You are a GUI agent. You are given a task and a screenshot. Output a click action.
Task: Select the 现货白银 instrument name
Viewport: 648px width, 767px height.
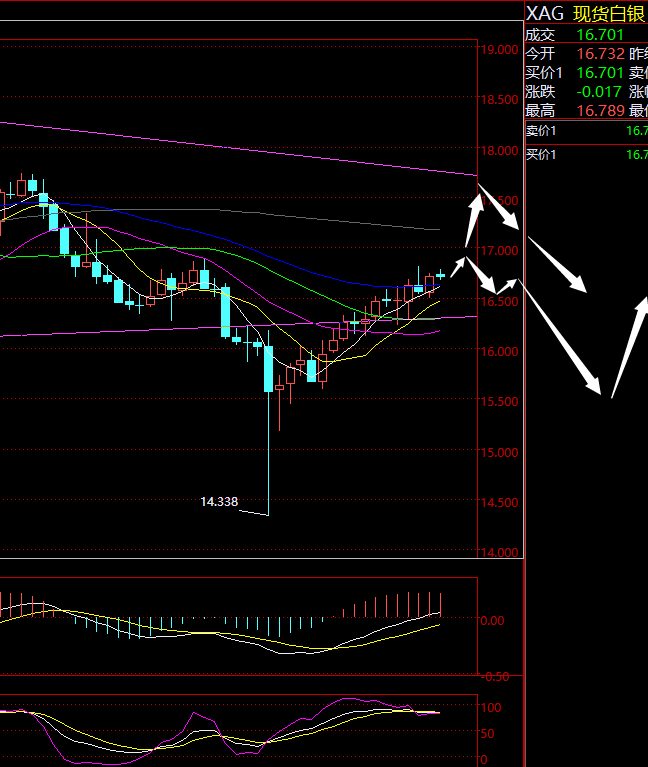coord(609,14)
